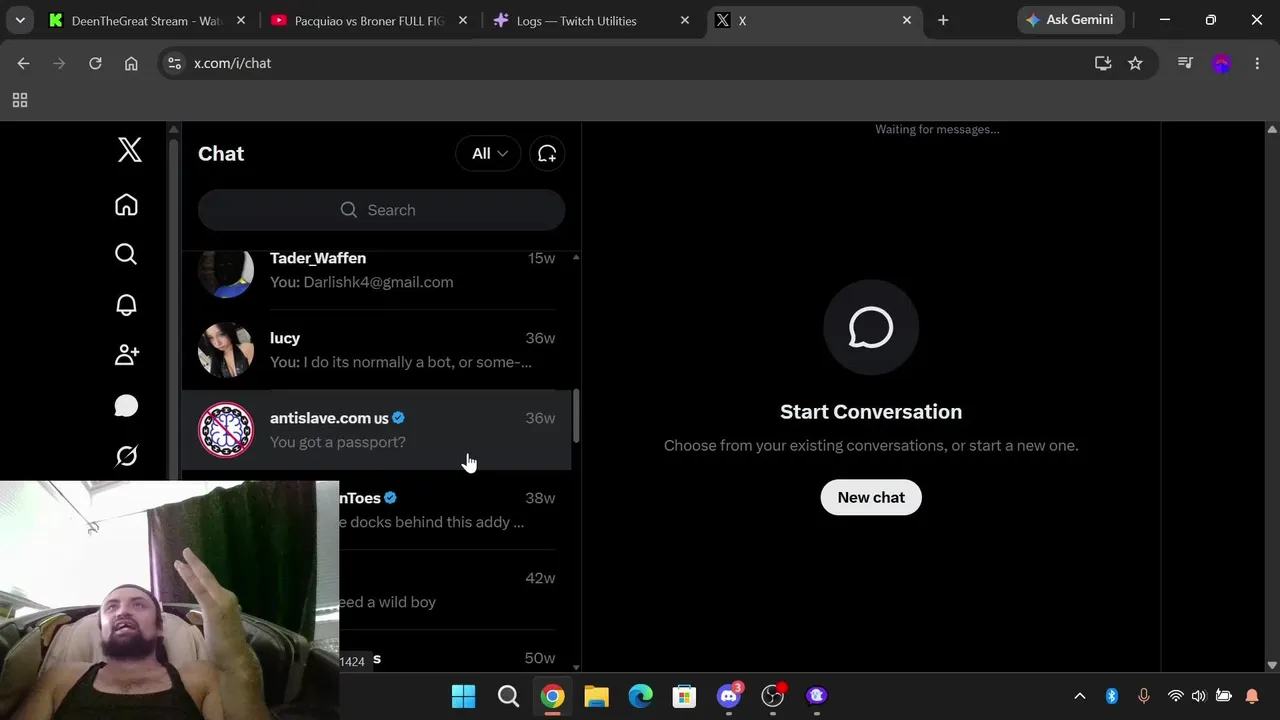Open the 'eed a wild boy' conversation
This screenshot has height=720, width=1280.
click(x=455, y=590)
